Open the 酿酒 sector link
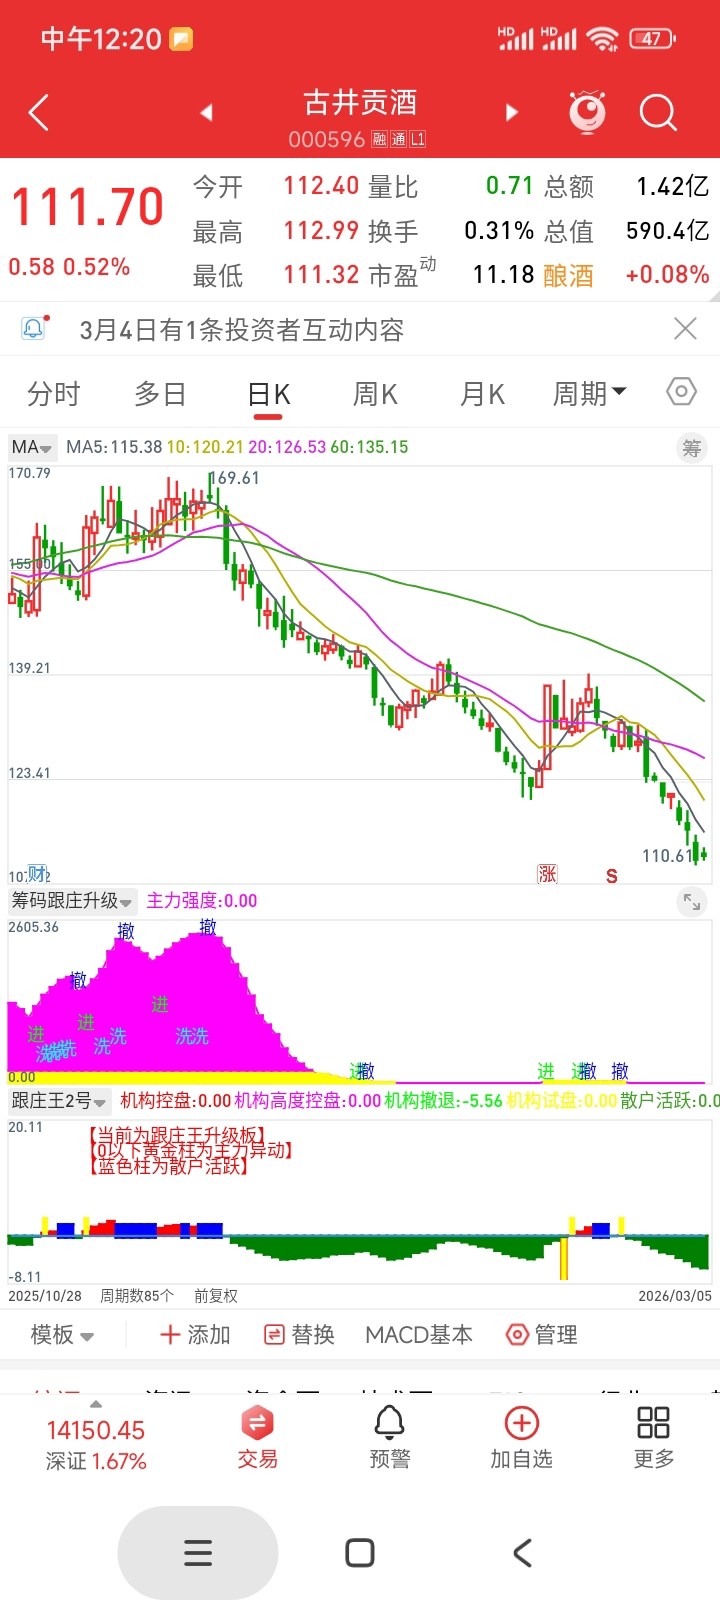The height and width of the screenshot is (1600, 720). point(568,275)
